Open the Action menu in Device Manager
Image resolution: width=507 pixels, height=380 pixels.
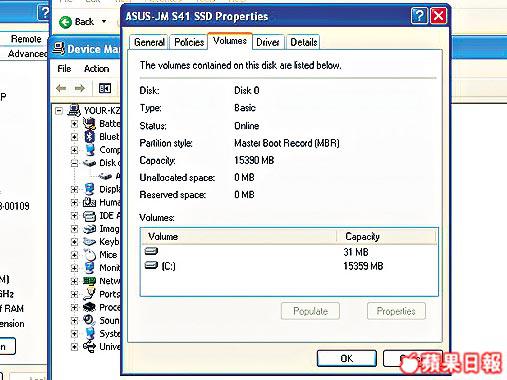coord(96,69)
